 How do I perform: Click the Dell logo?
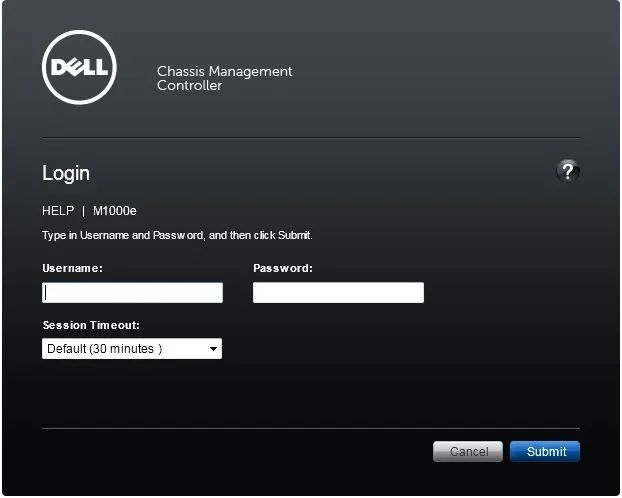(79, 67)
